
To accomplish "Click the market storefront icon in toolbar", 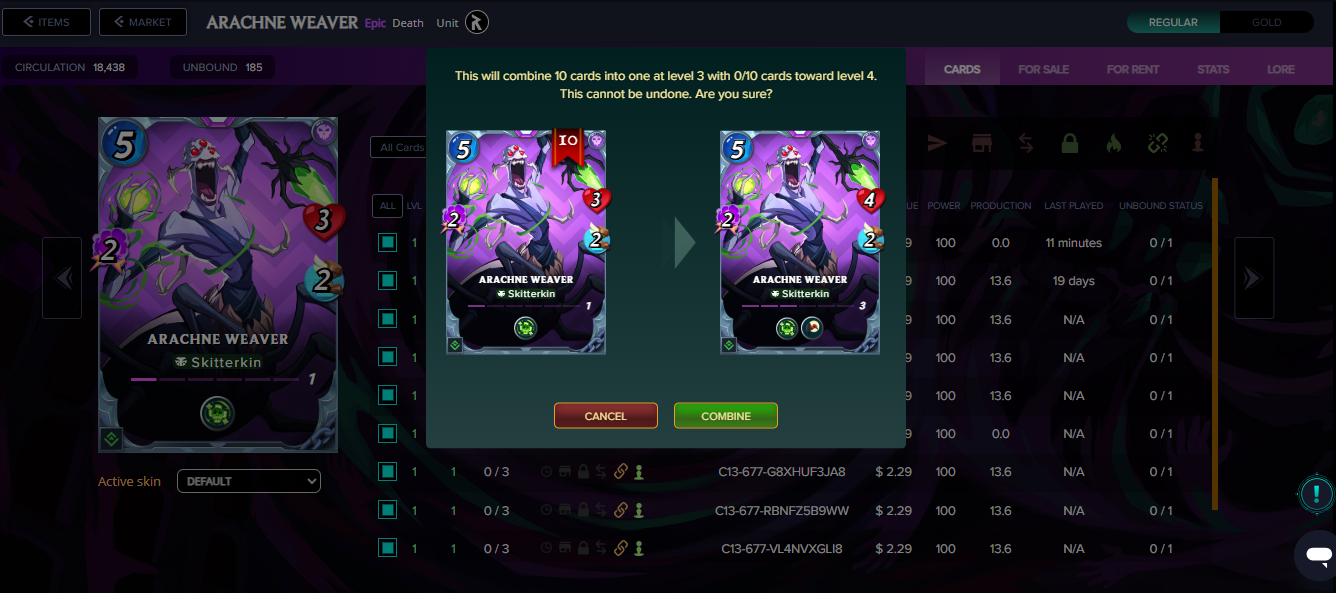I will (982, 144).
